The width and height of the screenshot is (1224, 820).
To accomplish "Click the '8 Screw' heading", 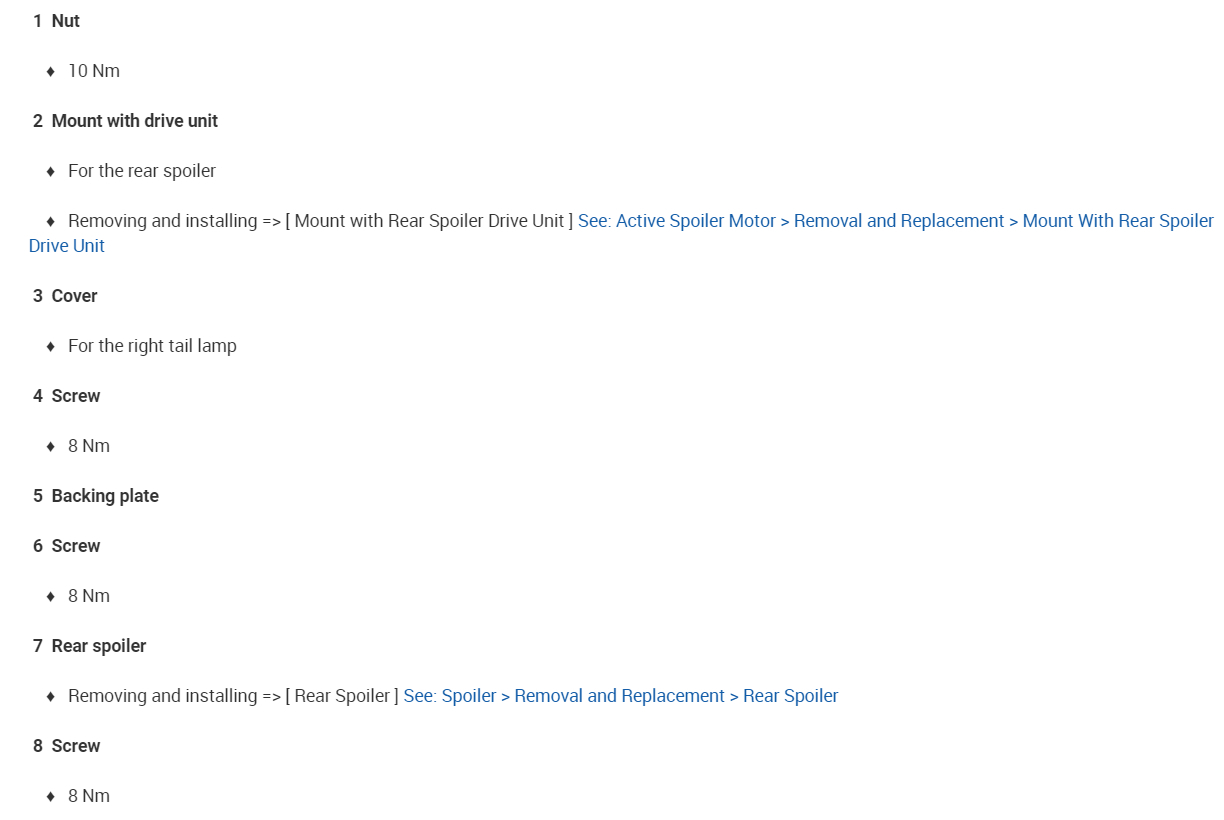I will (x=67, y=746).
